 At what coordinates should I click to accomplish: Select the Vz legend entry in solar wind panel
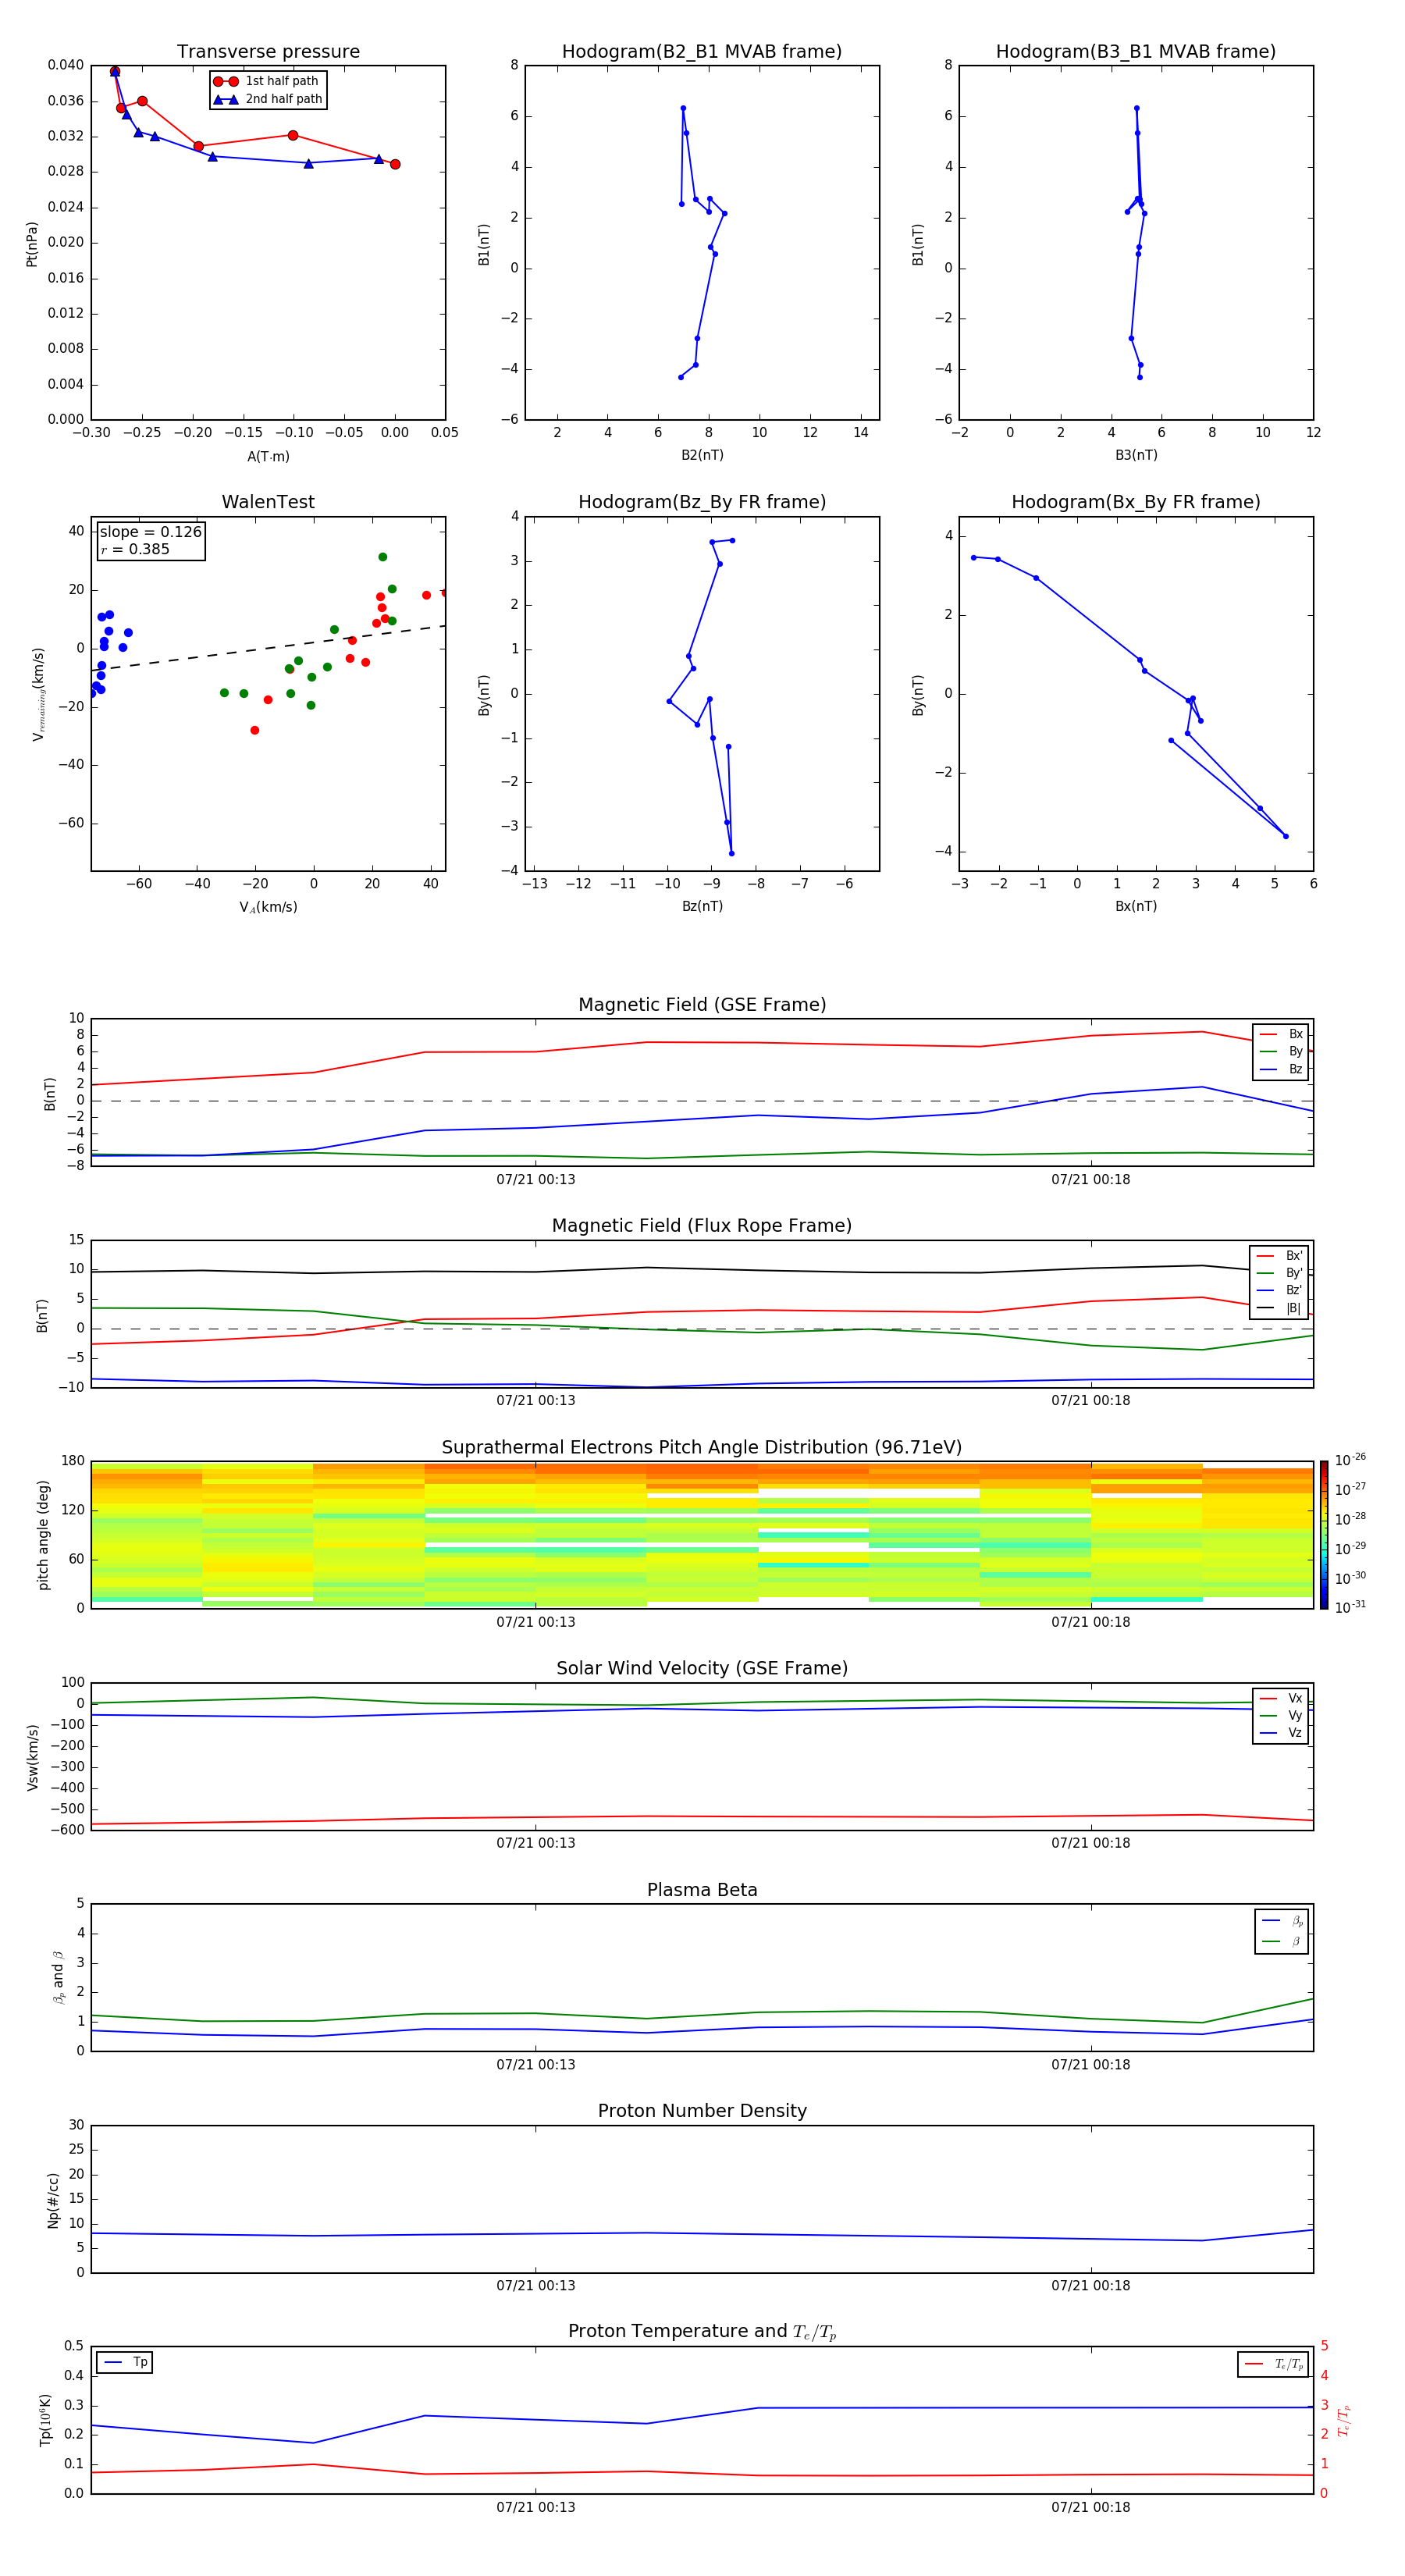1281,1732
